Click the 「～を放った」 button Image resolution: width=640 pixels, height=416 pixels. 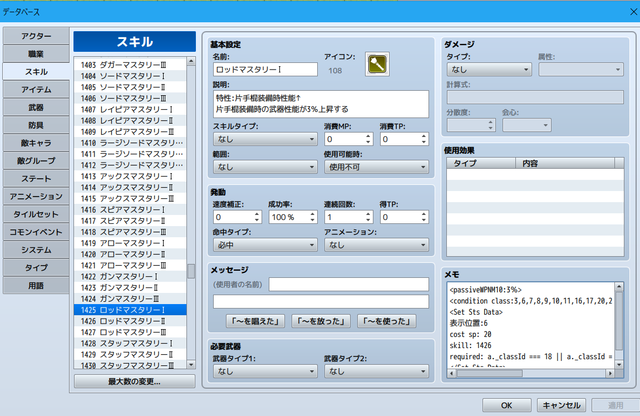pos(321,321)
